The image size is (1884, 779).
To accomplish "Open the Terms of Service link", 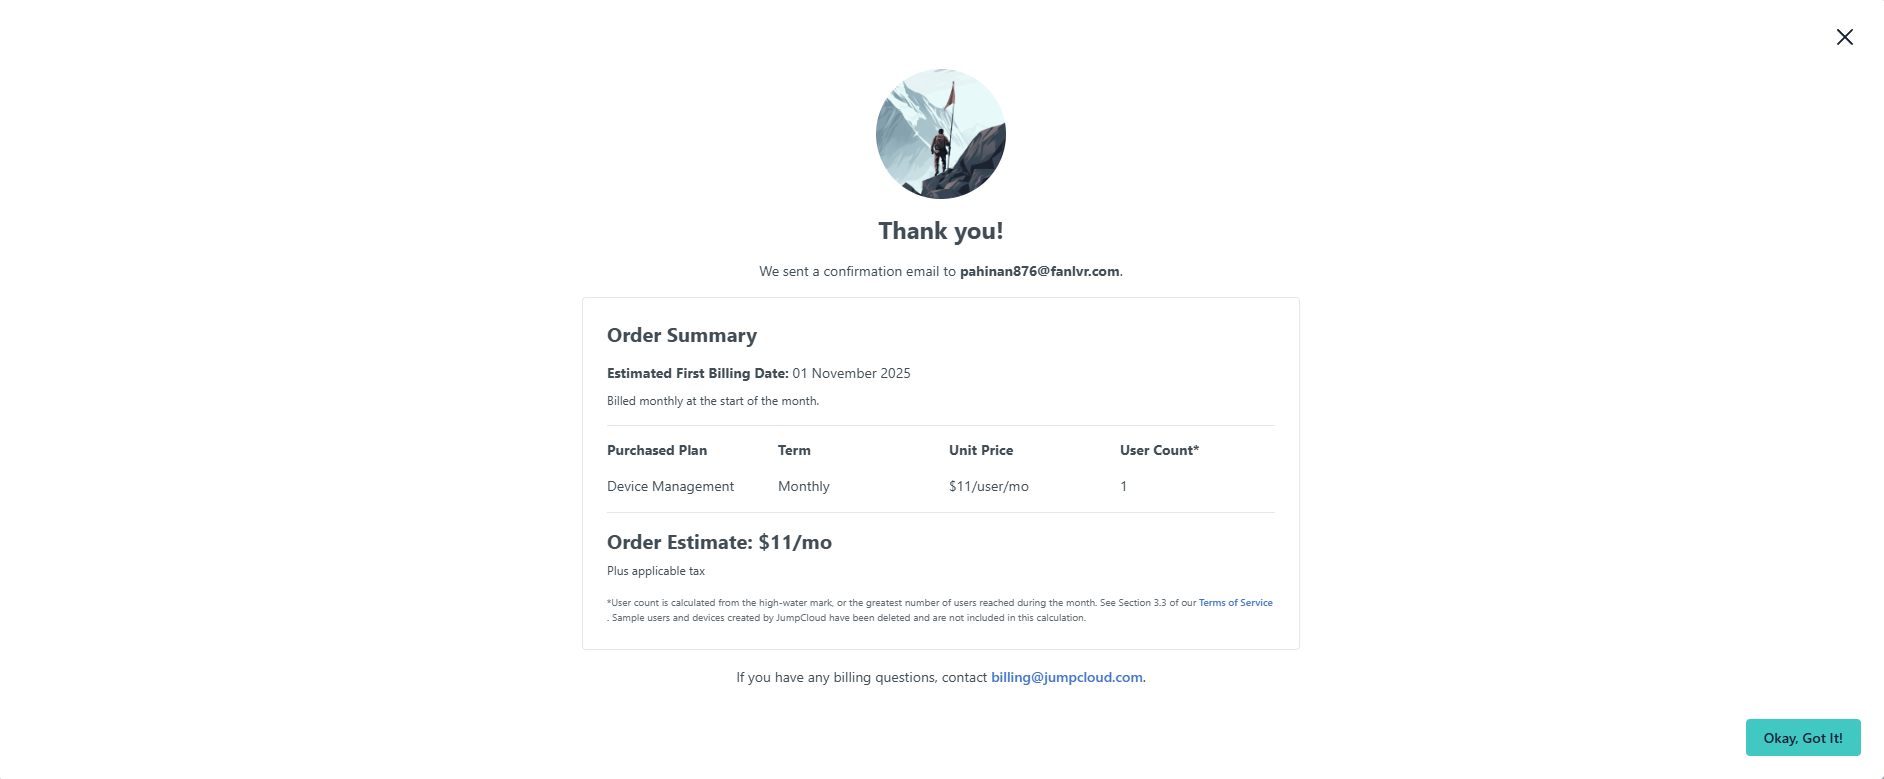I will click(1235, 603).
